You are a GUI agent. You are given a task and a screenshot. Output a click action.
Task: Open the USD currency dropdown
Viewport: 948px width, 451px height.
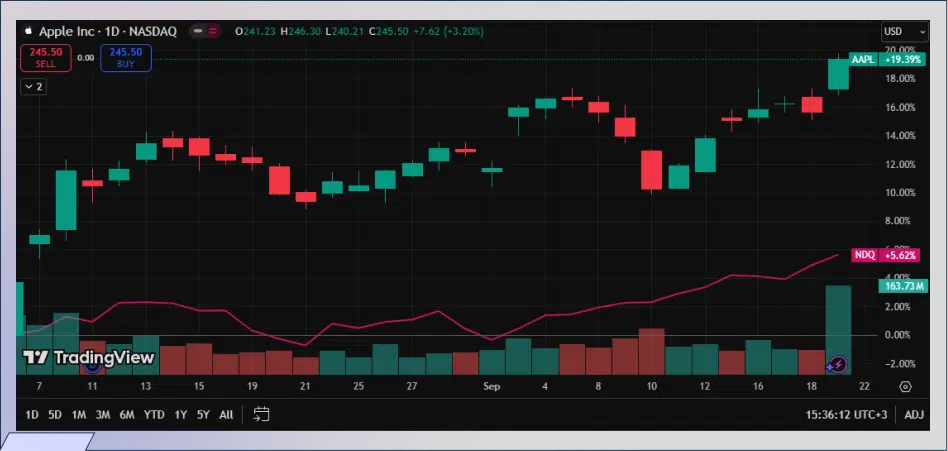point(904,31)
